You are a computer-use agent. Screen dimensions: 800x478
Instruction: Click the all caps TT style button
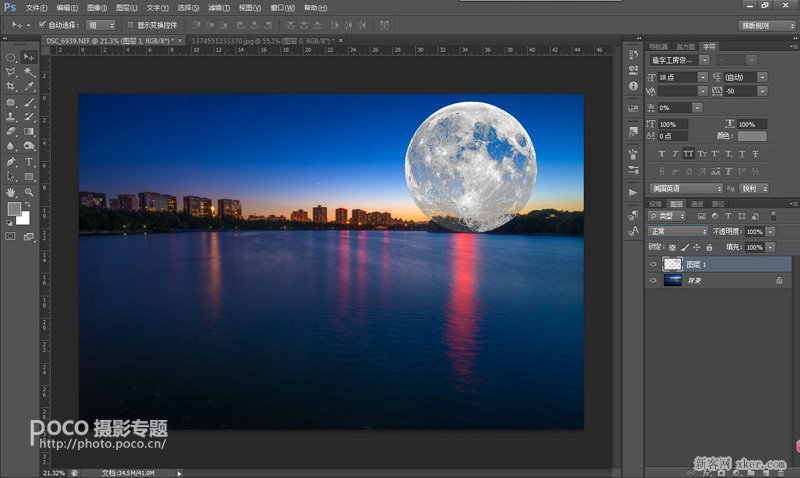click(688, 154)
